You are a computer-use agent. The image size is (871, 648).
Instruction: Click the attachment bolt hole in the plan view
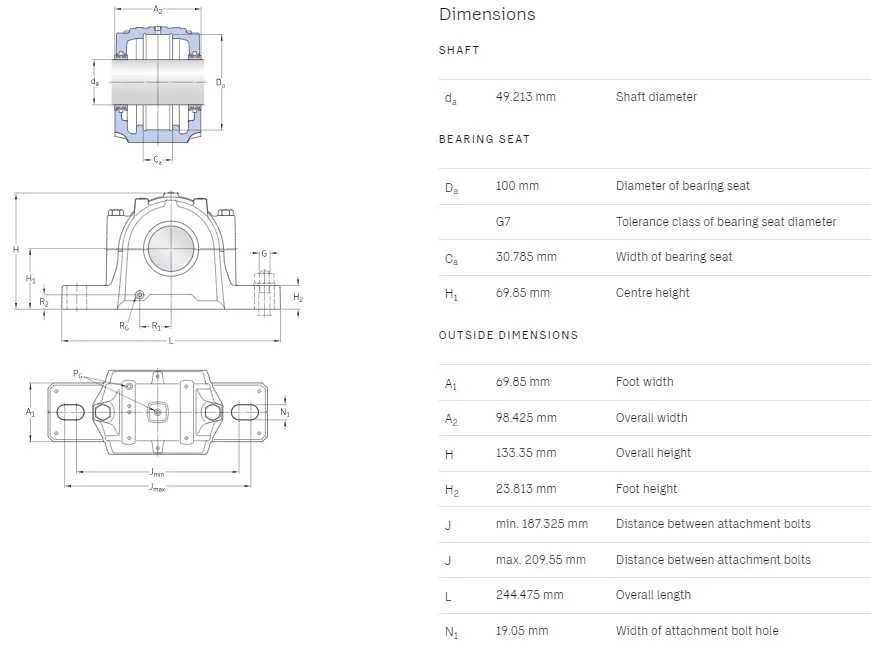[70, 413]
